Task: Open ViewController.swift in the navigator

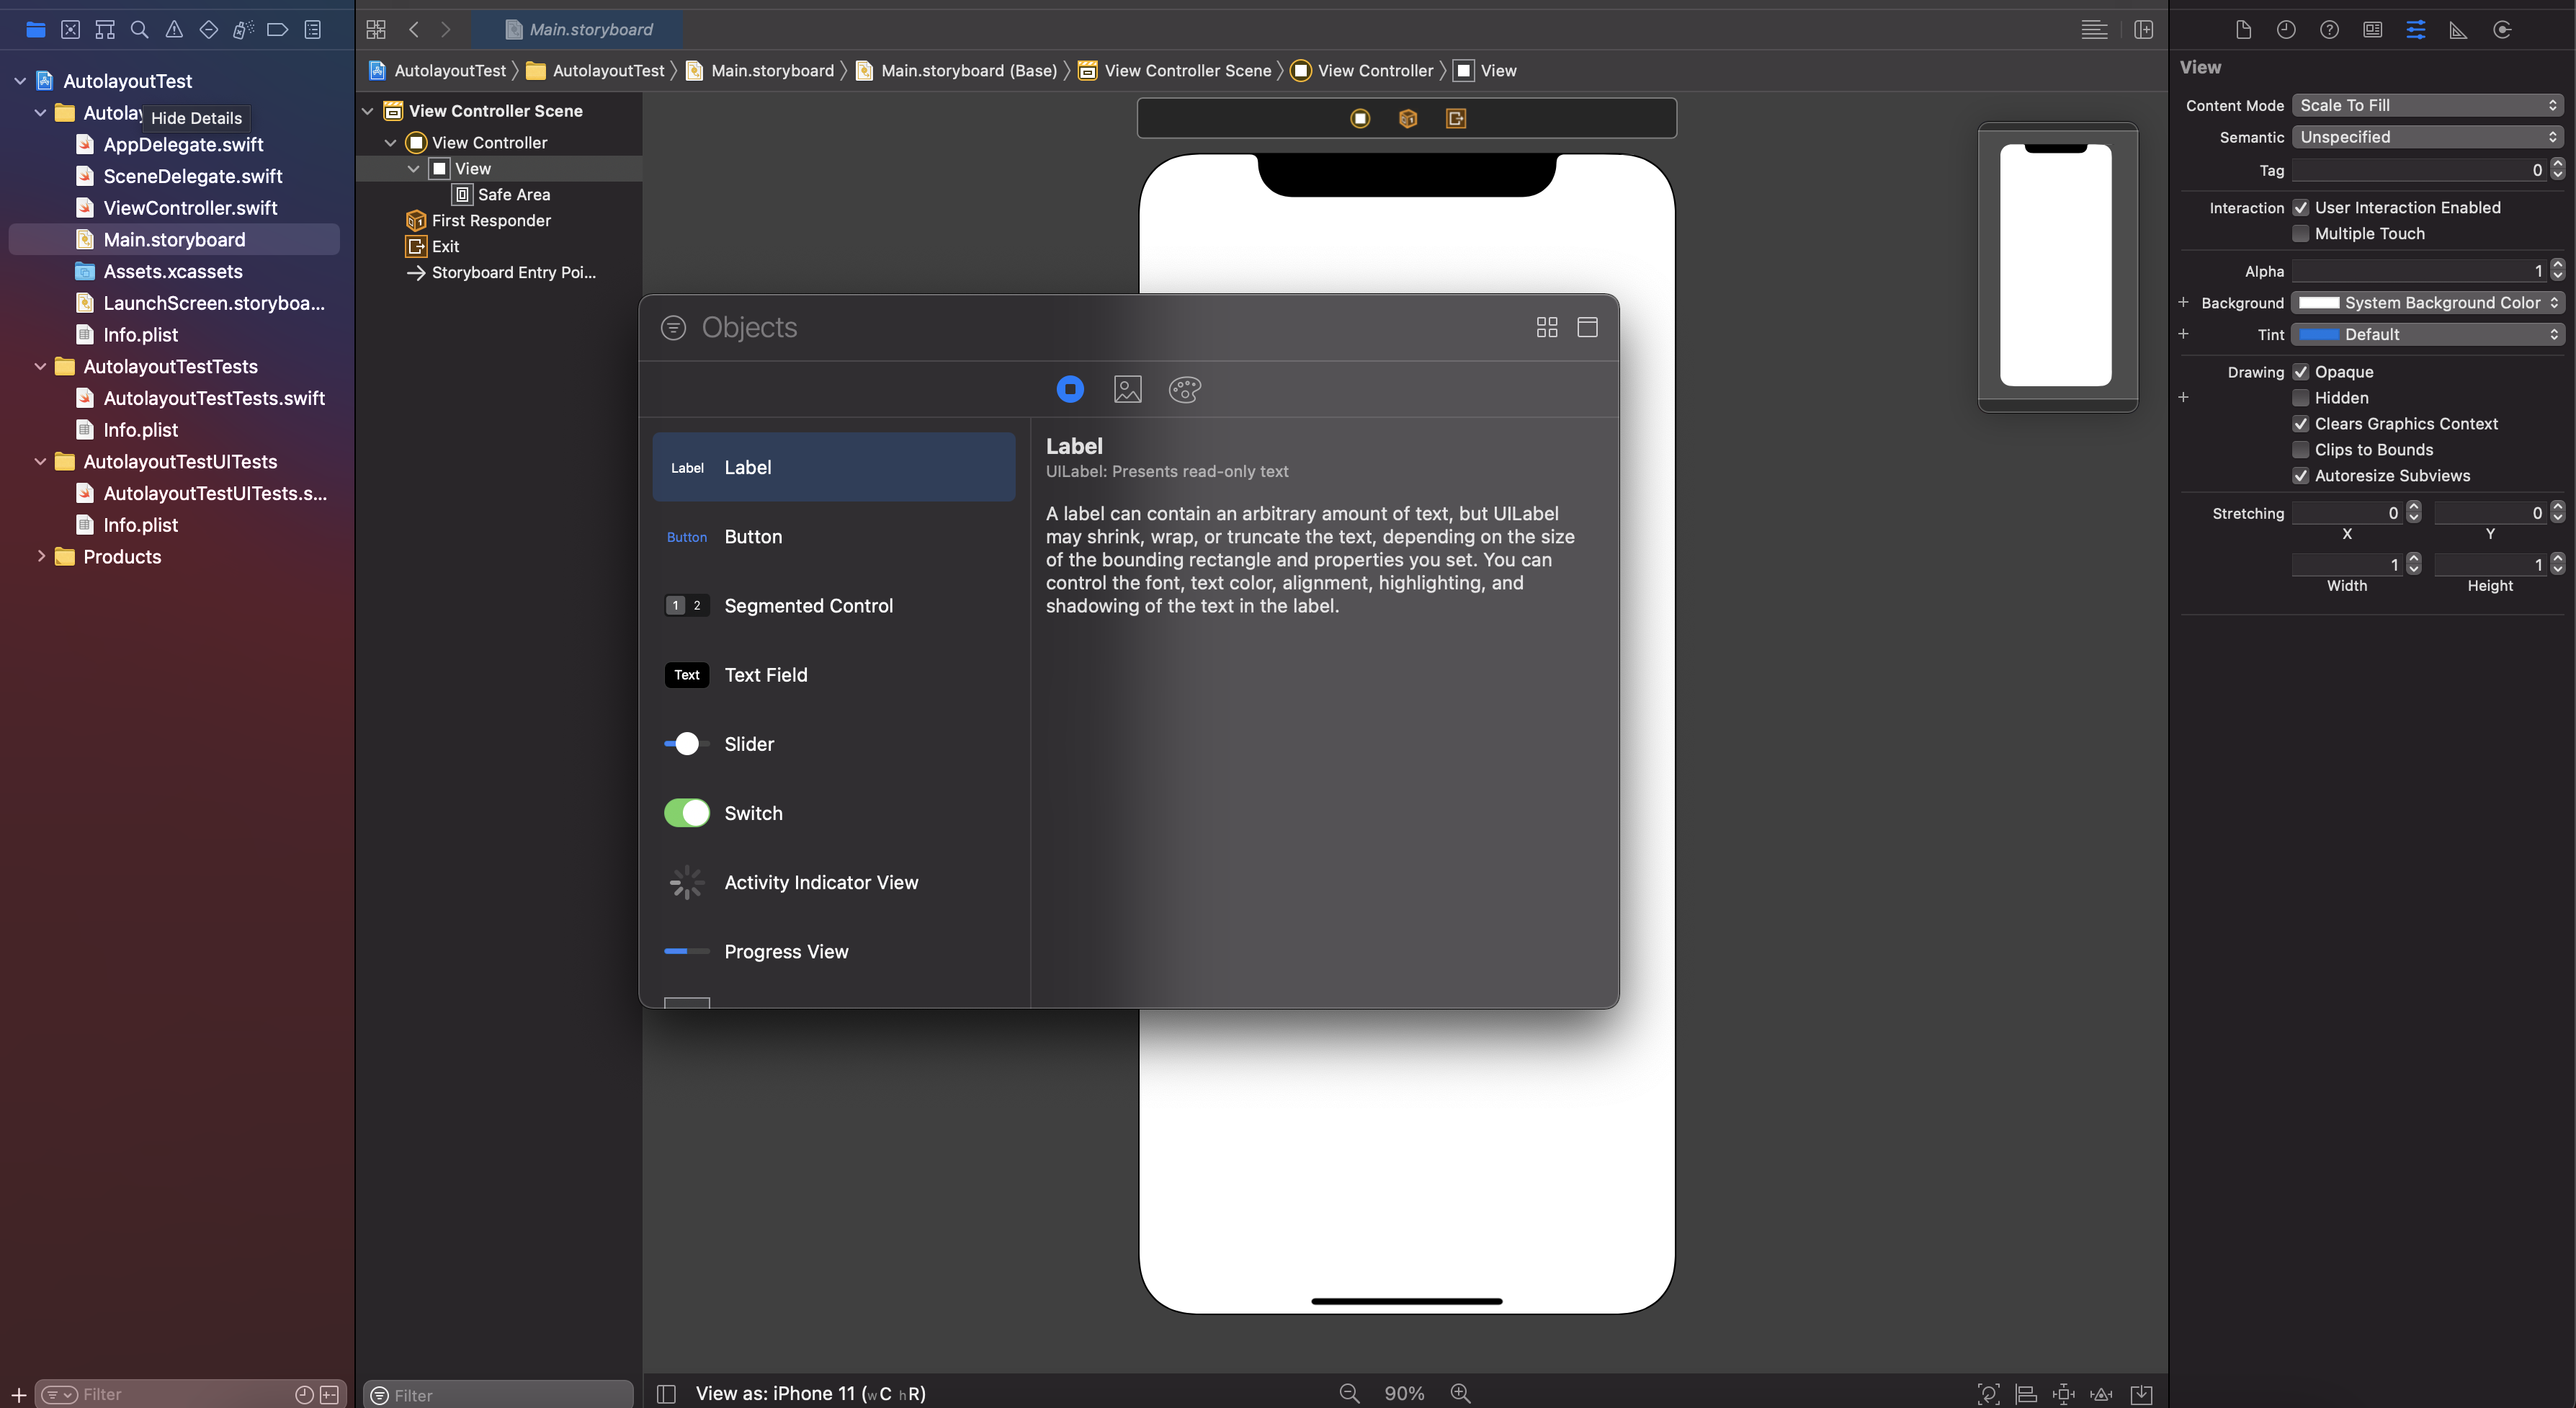Action: tap(190, 208)
